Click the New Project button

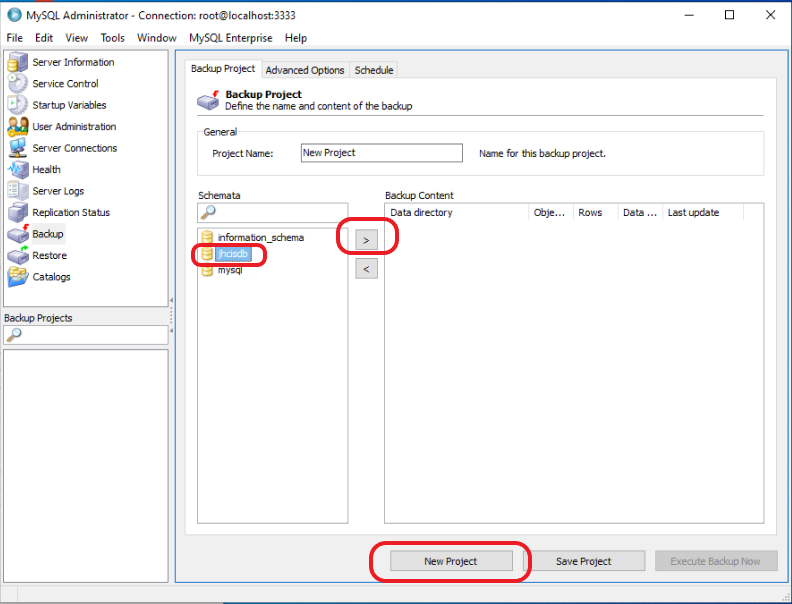coord(450,561)
